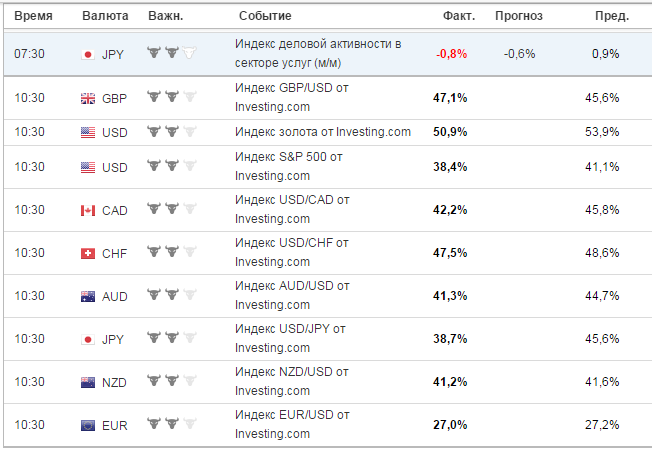The image size is (652, 449).
Task: Click the Australia flag next to AUD
Action: (x=88, y=296)
